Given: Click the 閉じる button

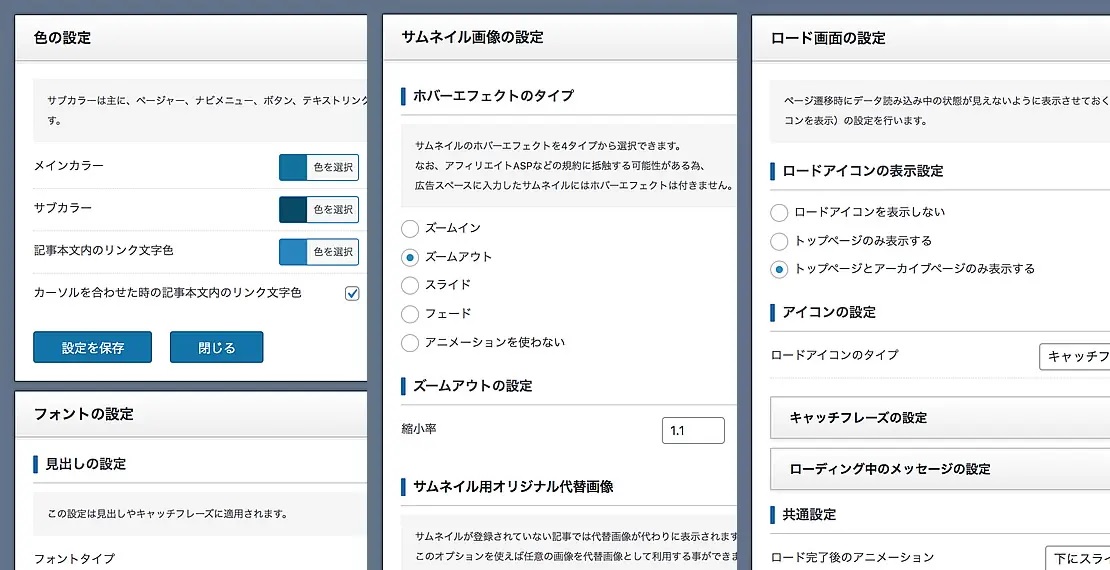Looking at the screenshot, I should pos(216,347).
